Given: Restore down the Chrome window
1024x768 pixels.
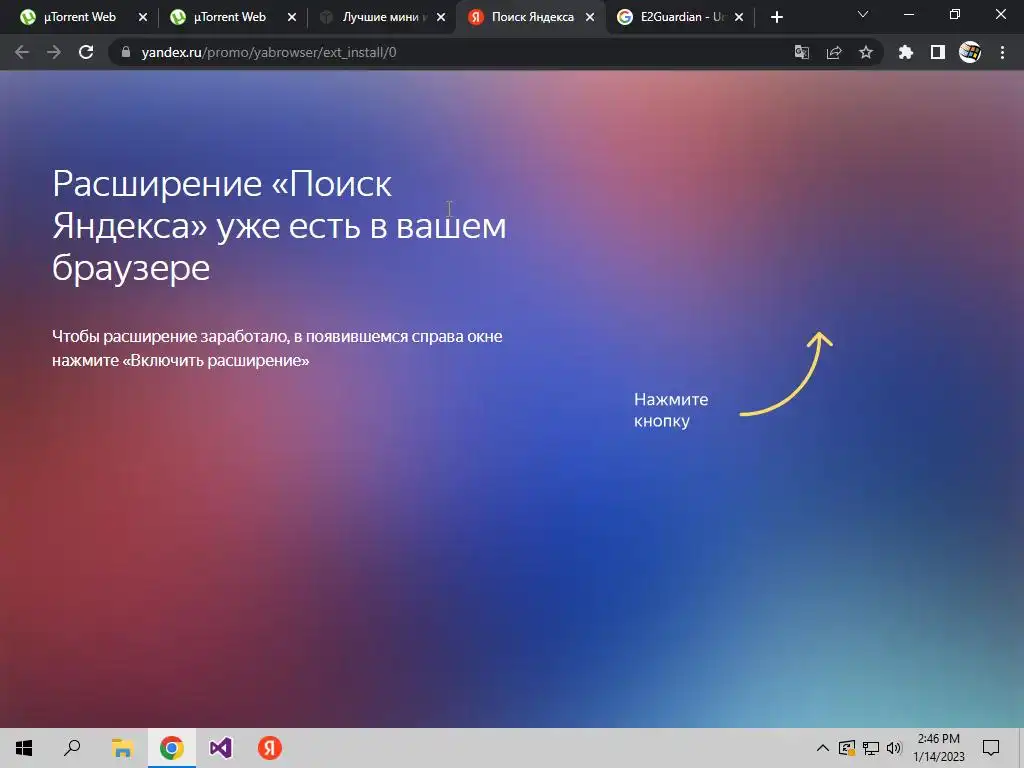Looking at the screenshot, I should (955, 14).
